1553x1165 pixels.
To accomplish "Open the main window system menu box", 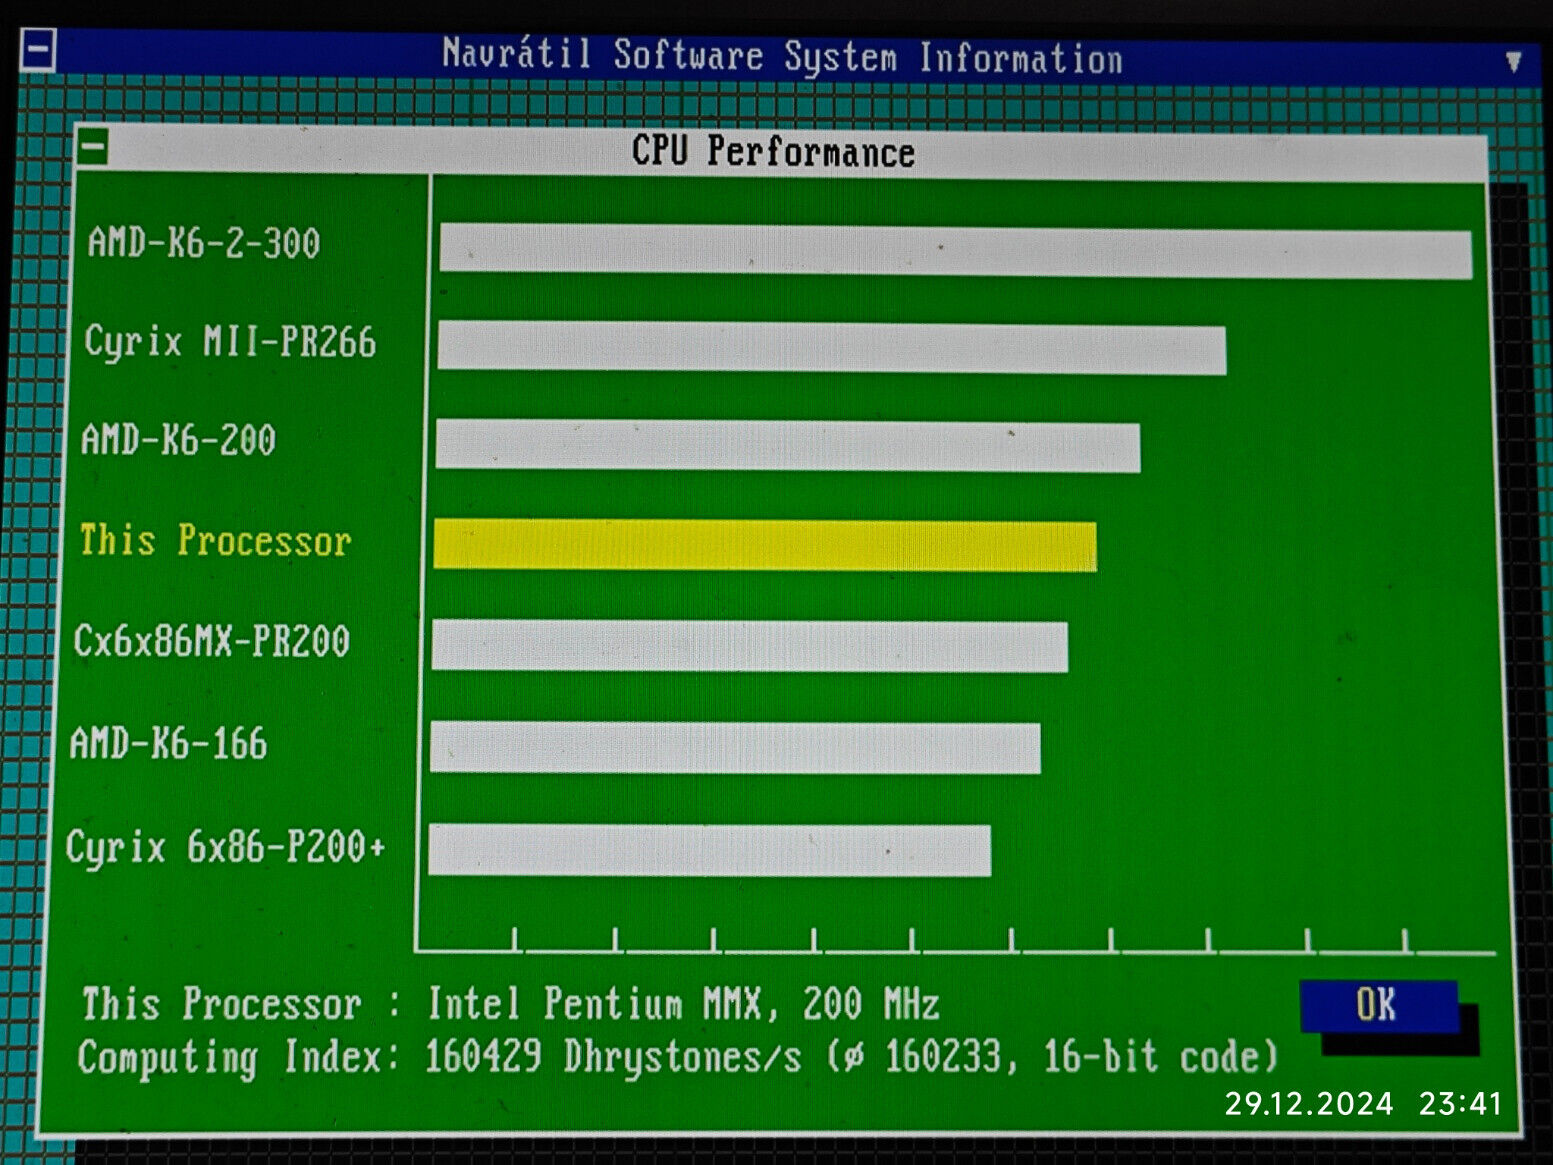I will click(39, 50).
